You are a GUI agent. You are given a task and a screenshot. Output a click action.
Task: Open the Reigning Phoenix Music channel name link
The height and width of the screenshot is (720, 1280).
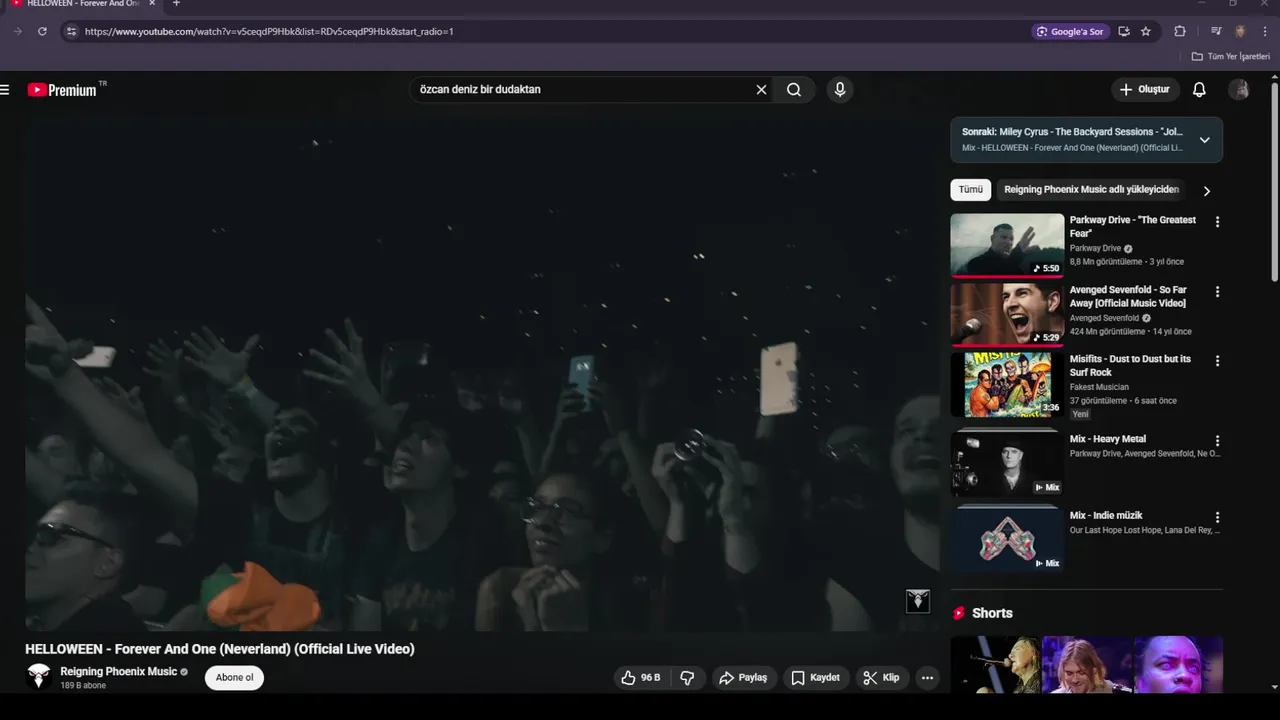[x=118, y=672]
